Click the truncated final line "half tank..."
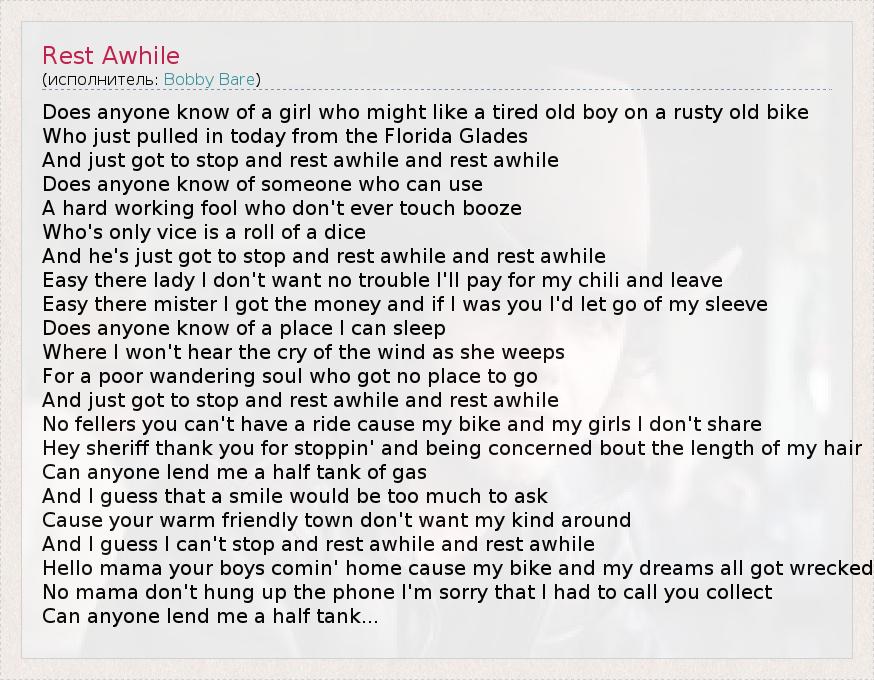 (x=210, y=616)
